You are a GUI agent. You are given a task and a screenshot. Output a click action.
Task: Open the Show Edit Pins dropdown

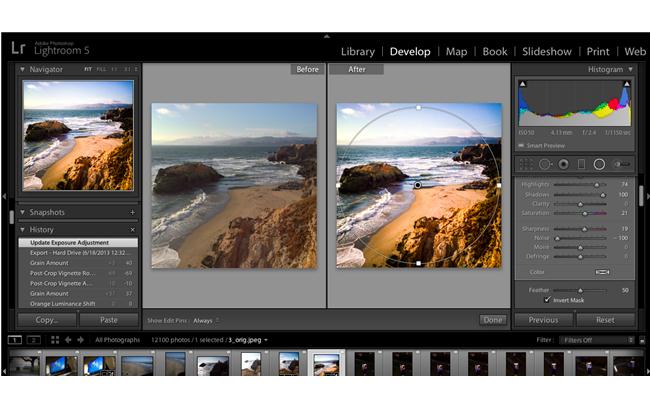206,320
